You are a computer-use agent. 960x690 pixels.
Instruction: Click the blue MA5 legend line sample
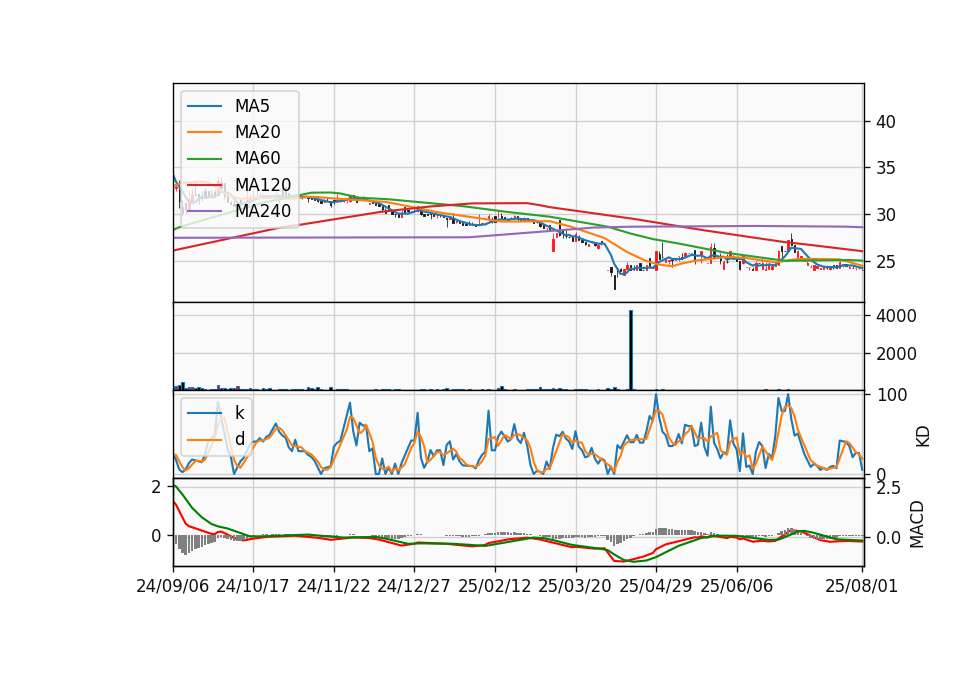tap(204, 106)
